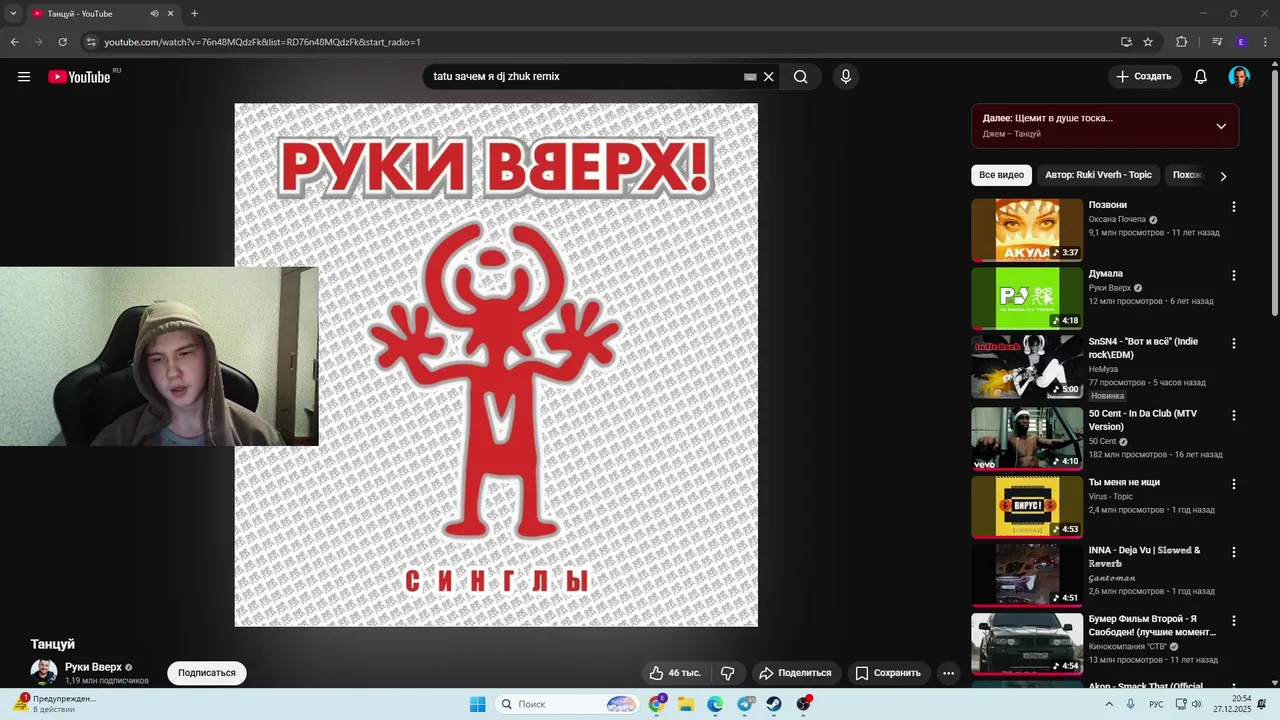1280x720 pixels.
Task: Share the video with Поделиться
Action: pyautogui.click(x=796, y=673)
